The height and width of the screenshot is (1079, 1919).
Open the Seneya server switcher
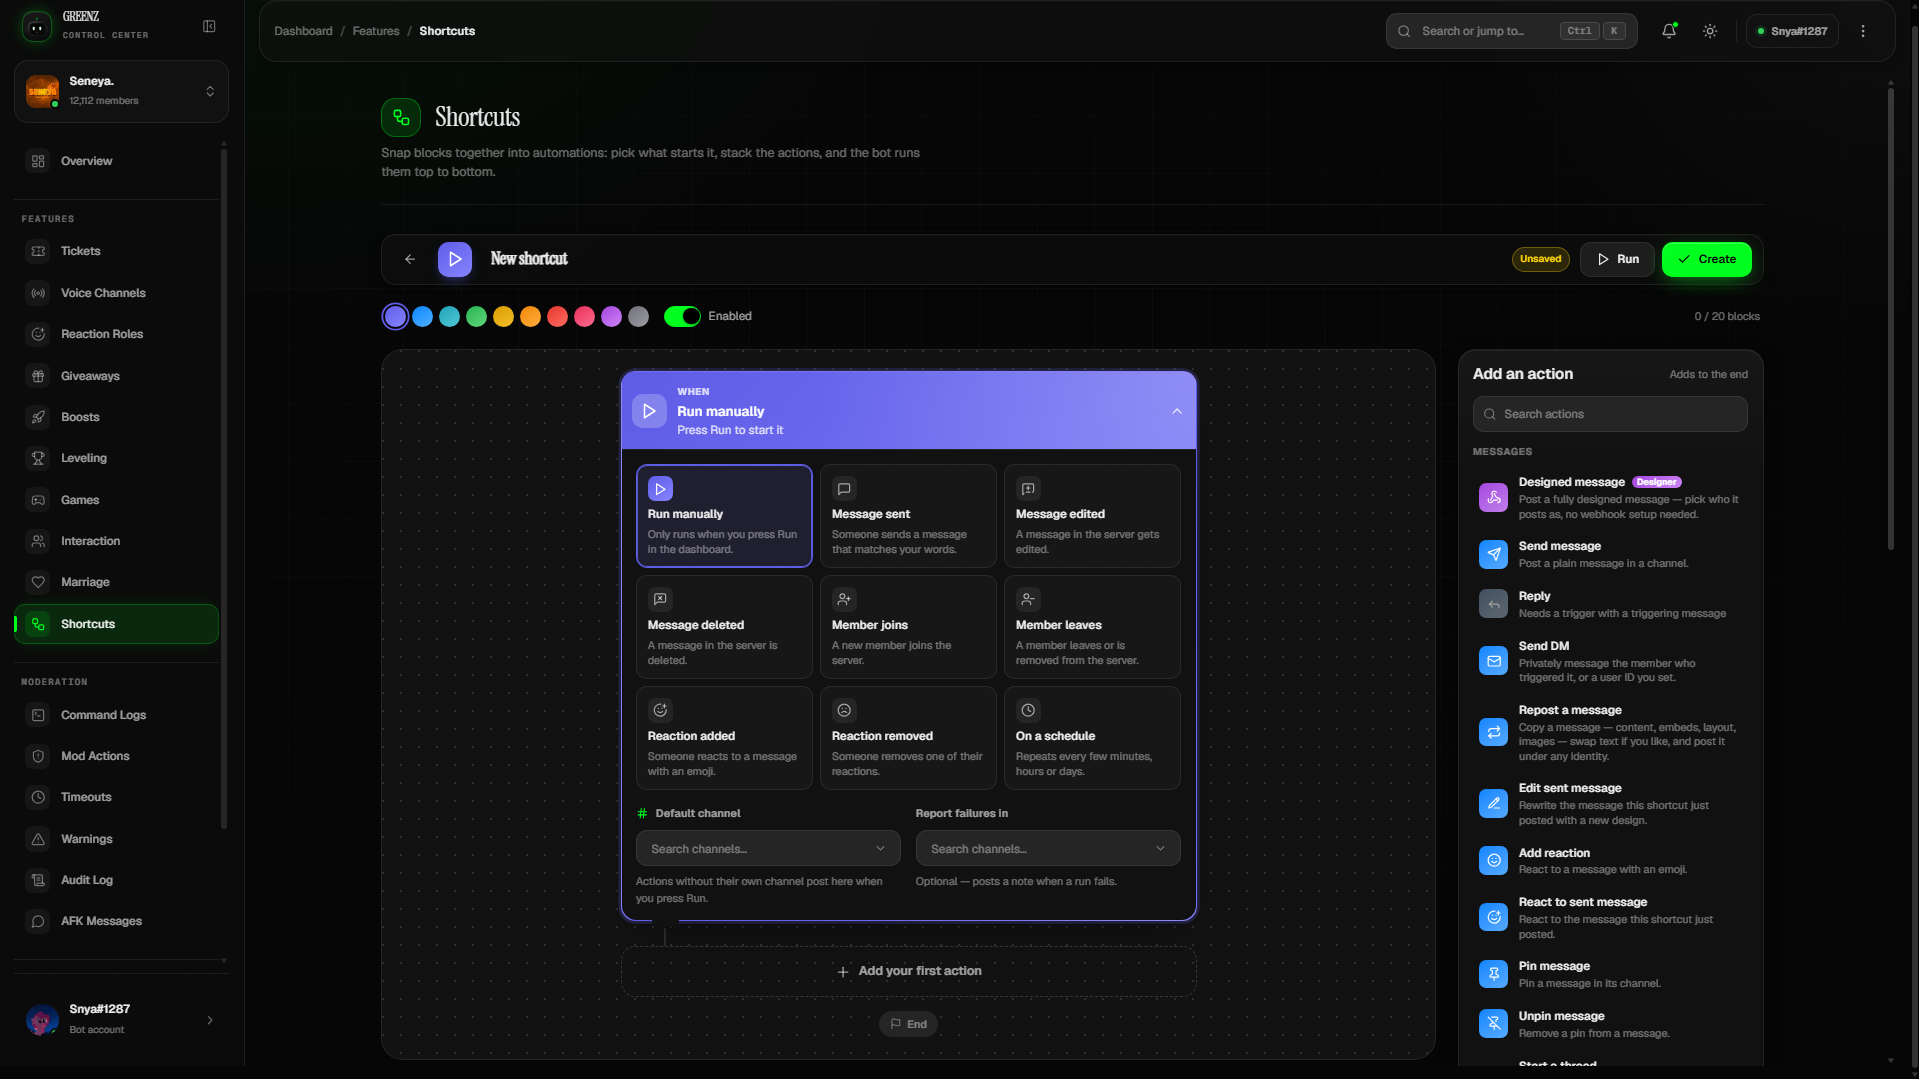click(x=121, y=91)
